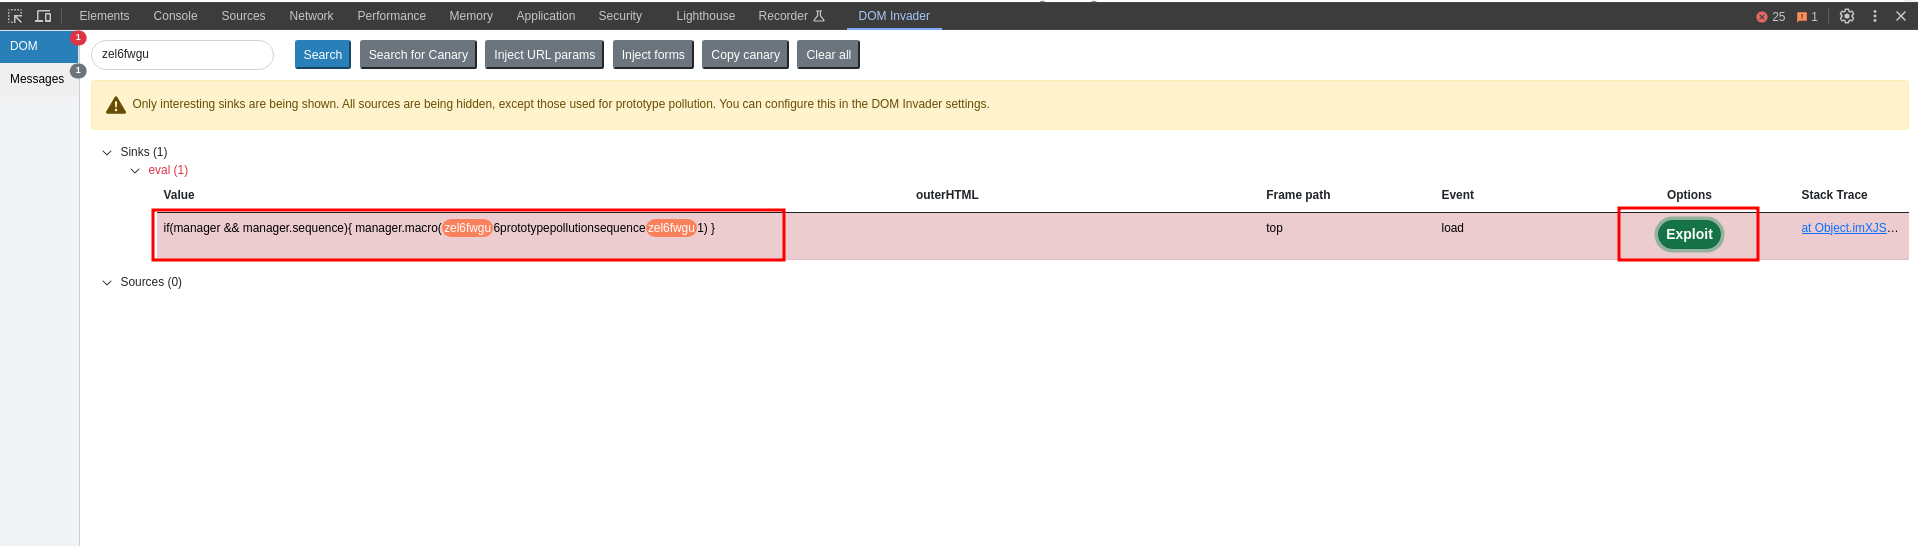This screenshot has width=1918, height=546.
Task: Click the Inject URL params button
Action: [x=544, y=55]
